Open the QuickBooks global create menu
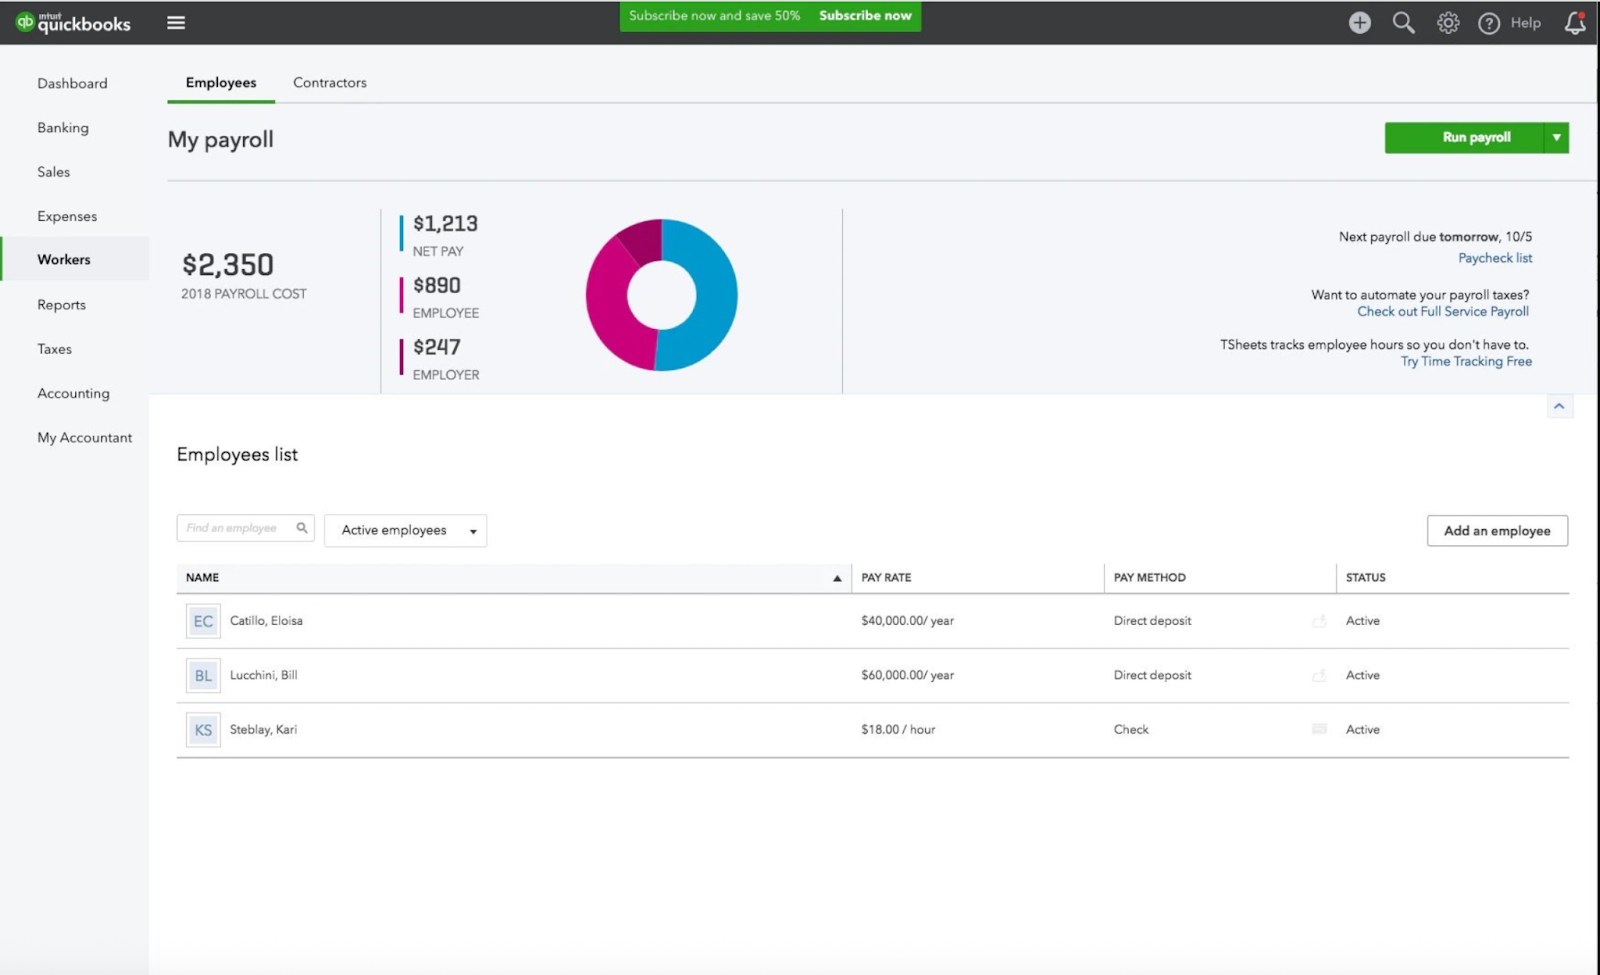 click(x=1359, y=22)
